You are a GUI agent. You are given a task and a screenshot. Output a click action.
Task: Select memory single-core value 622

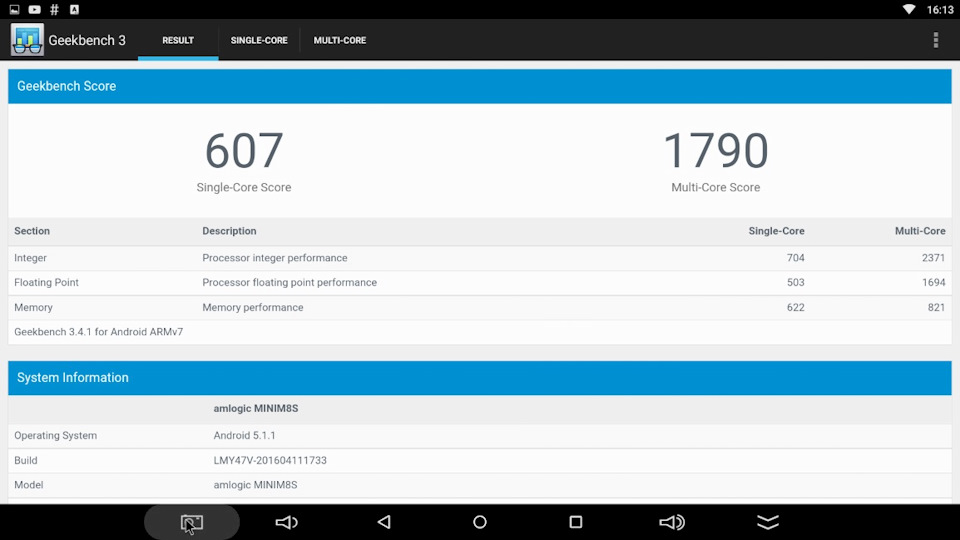pos(795,307)
